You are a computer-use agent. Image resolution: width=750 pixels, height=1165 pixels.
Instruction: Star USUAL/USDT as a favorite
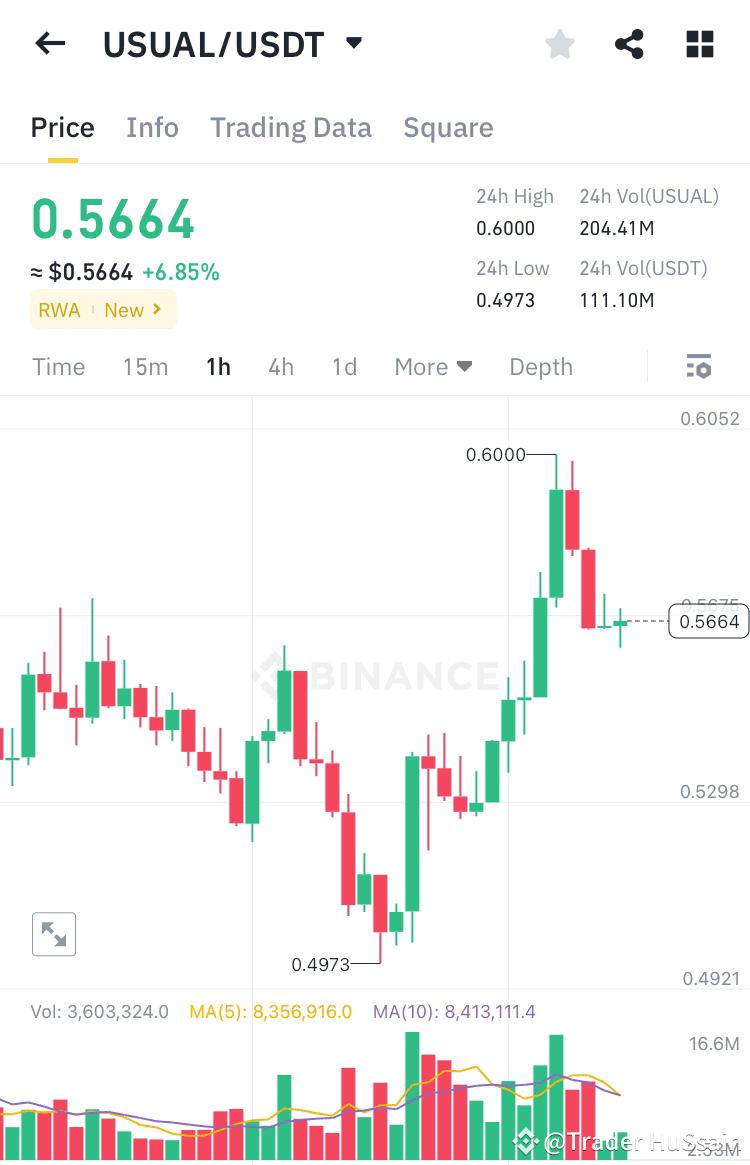click(559, 43)
